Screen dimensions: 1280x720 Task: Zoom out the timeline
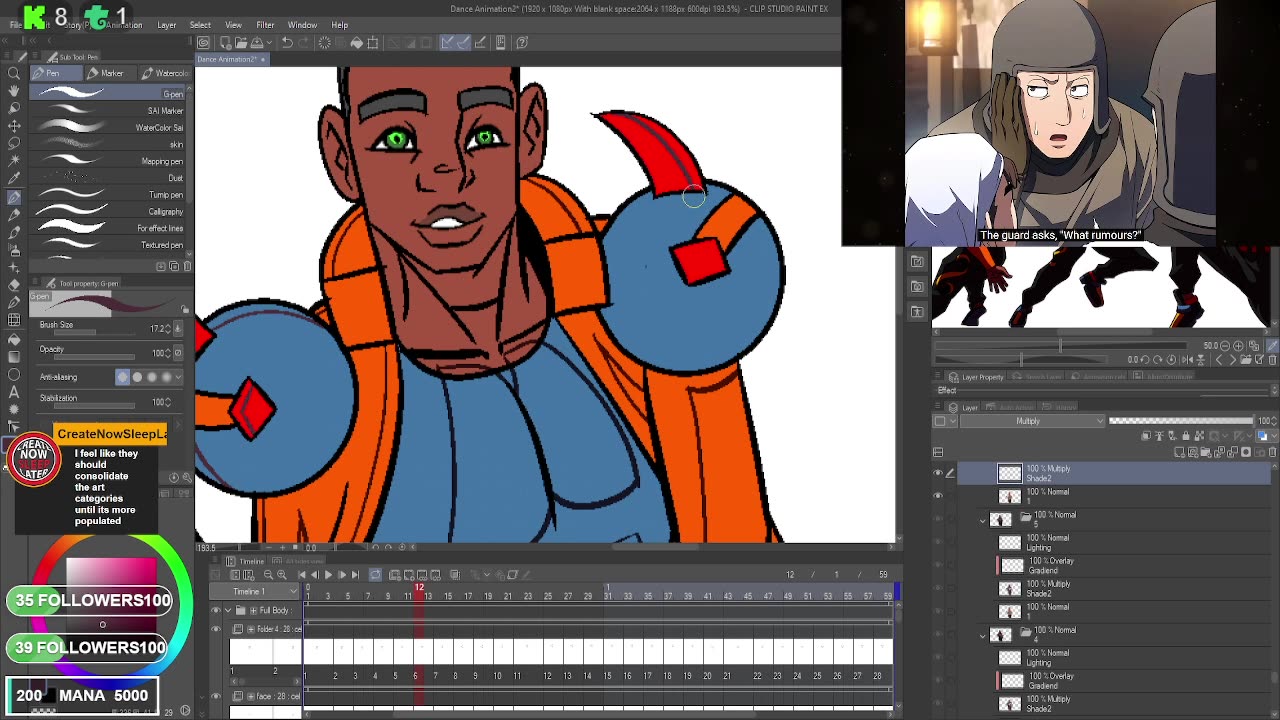click(268, 575)
